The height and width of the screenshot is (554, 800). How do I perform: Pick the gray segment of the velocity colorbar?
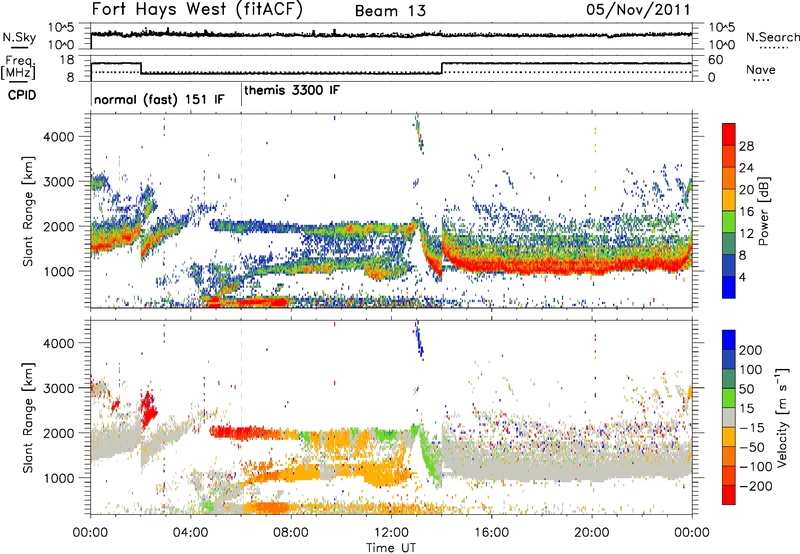click(x=729, y=417)
